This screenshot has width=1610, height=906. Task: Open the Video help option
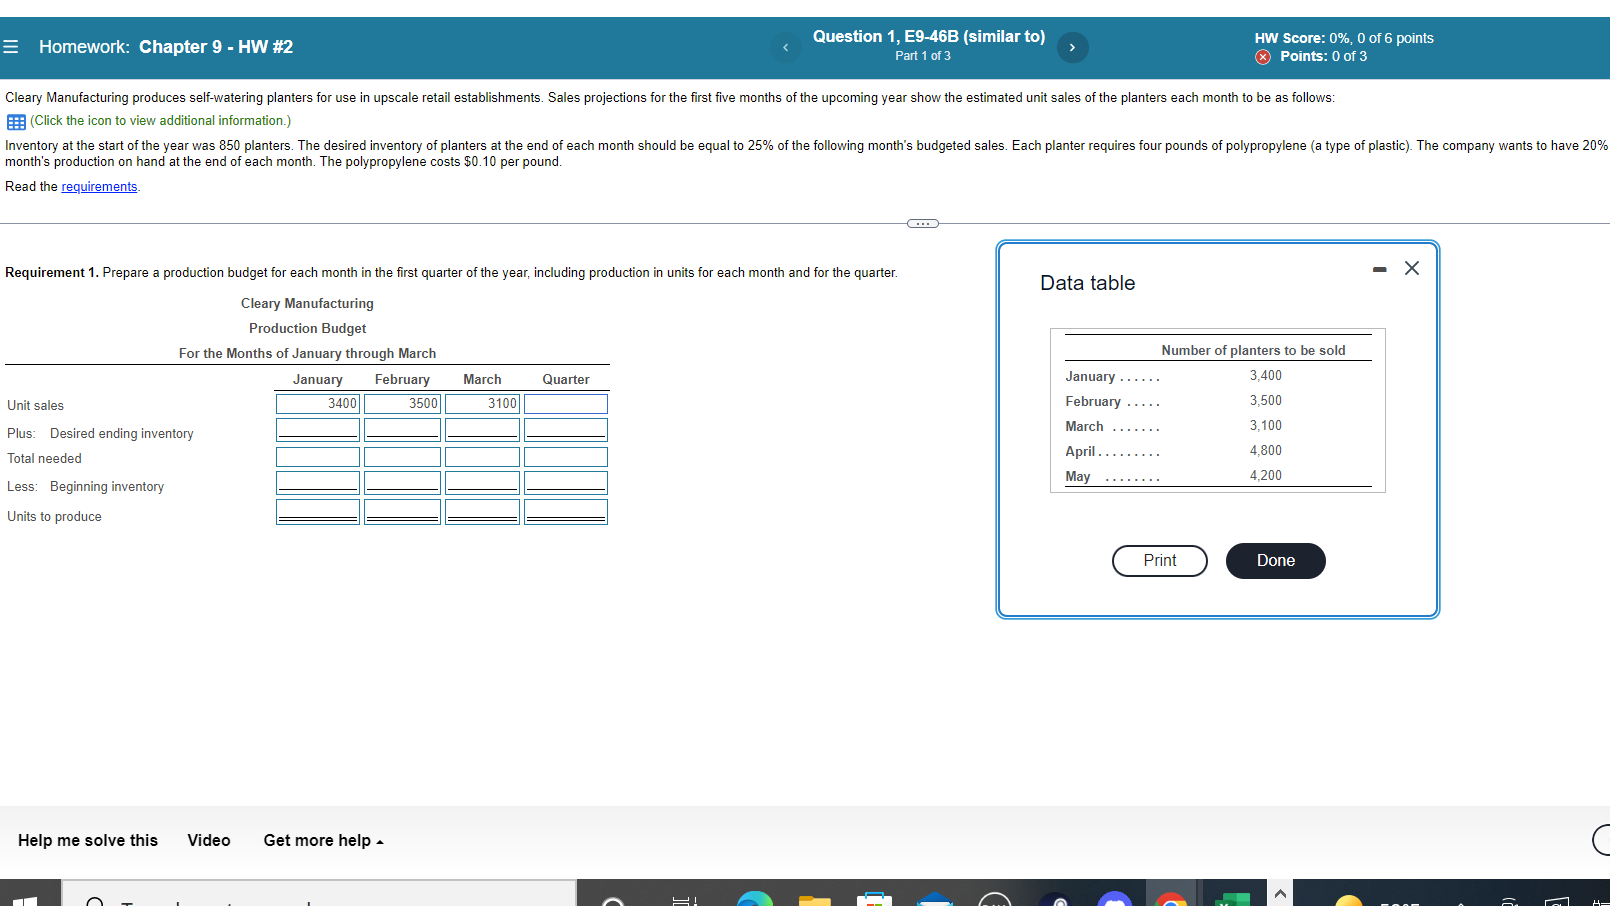tap(209, 841)
